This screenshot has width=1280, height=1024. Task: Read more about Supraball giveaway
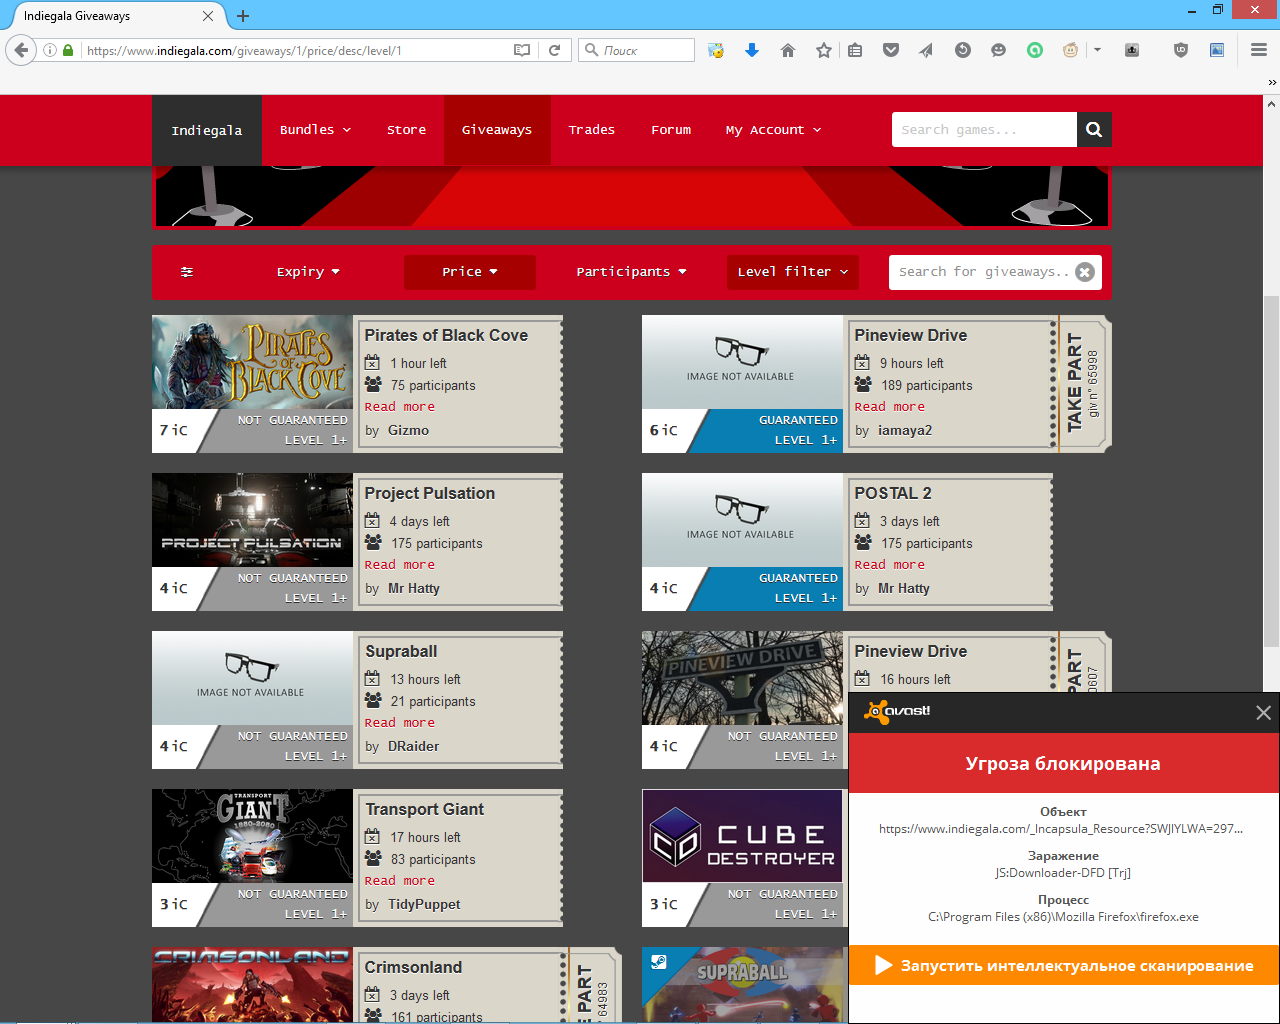point(399,723)
